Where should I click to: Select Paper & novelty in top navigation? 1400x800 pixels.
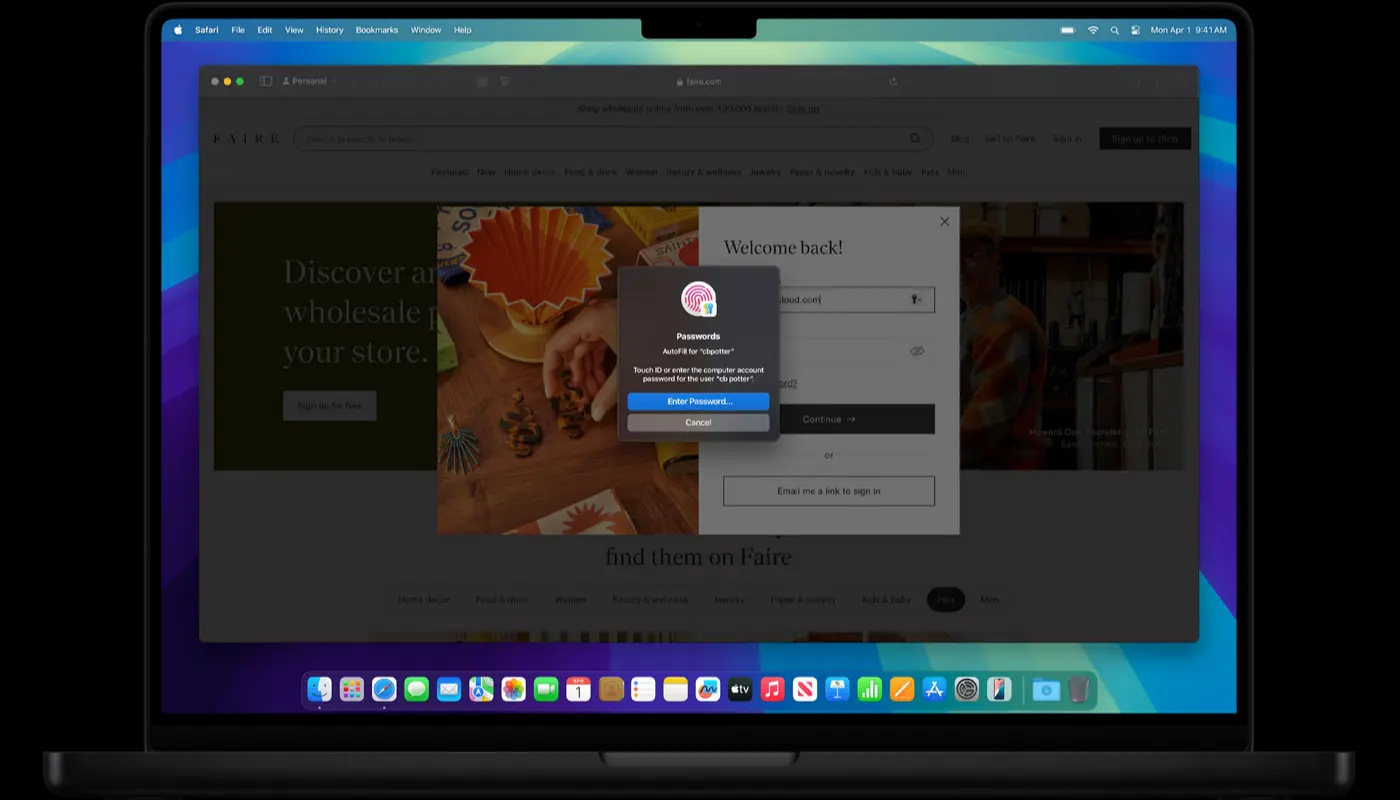pos(822,172)
